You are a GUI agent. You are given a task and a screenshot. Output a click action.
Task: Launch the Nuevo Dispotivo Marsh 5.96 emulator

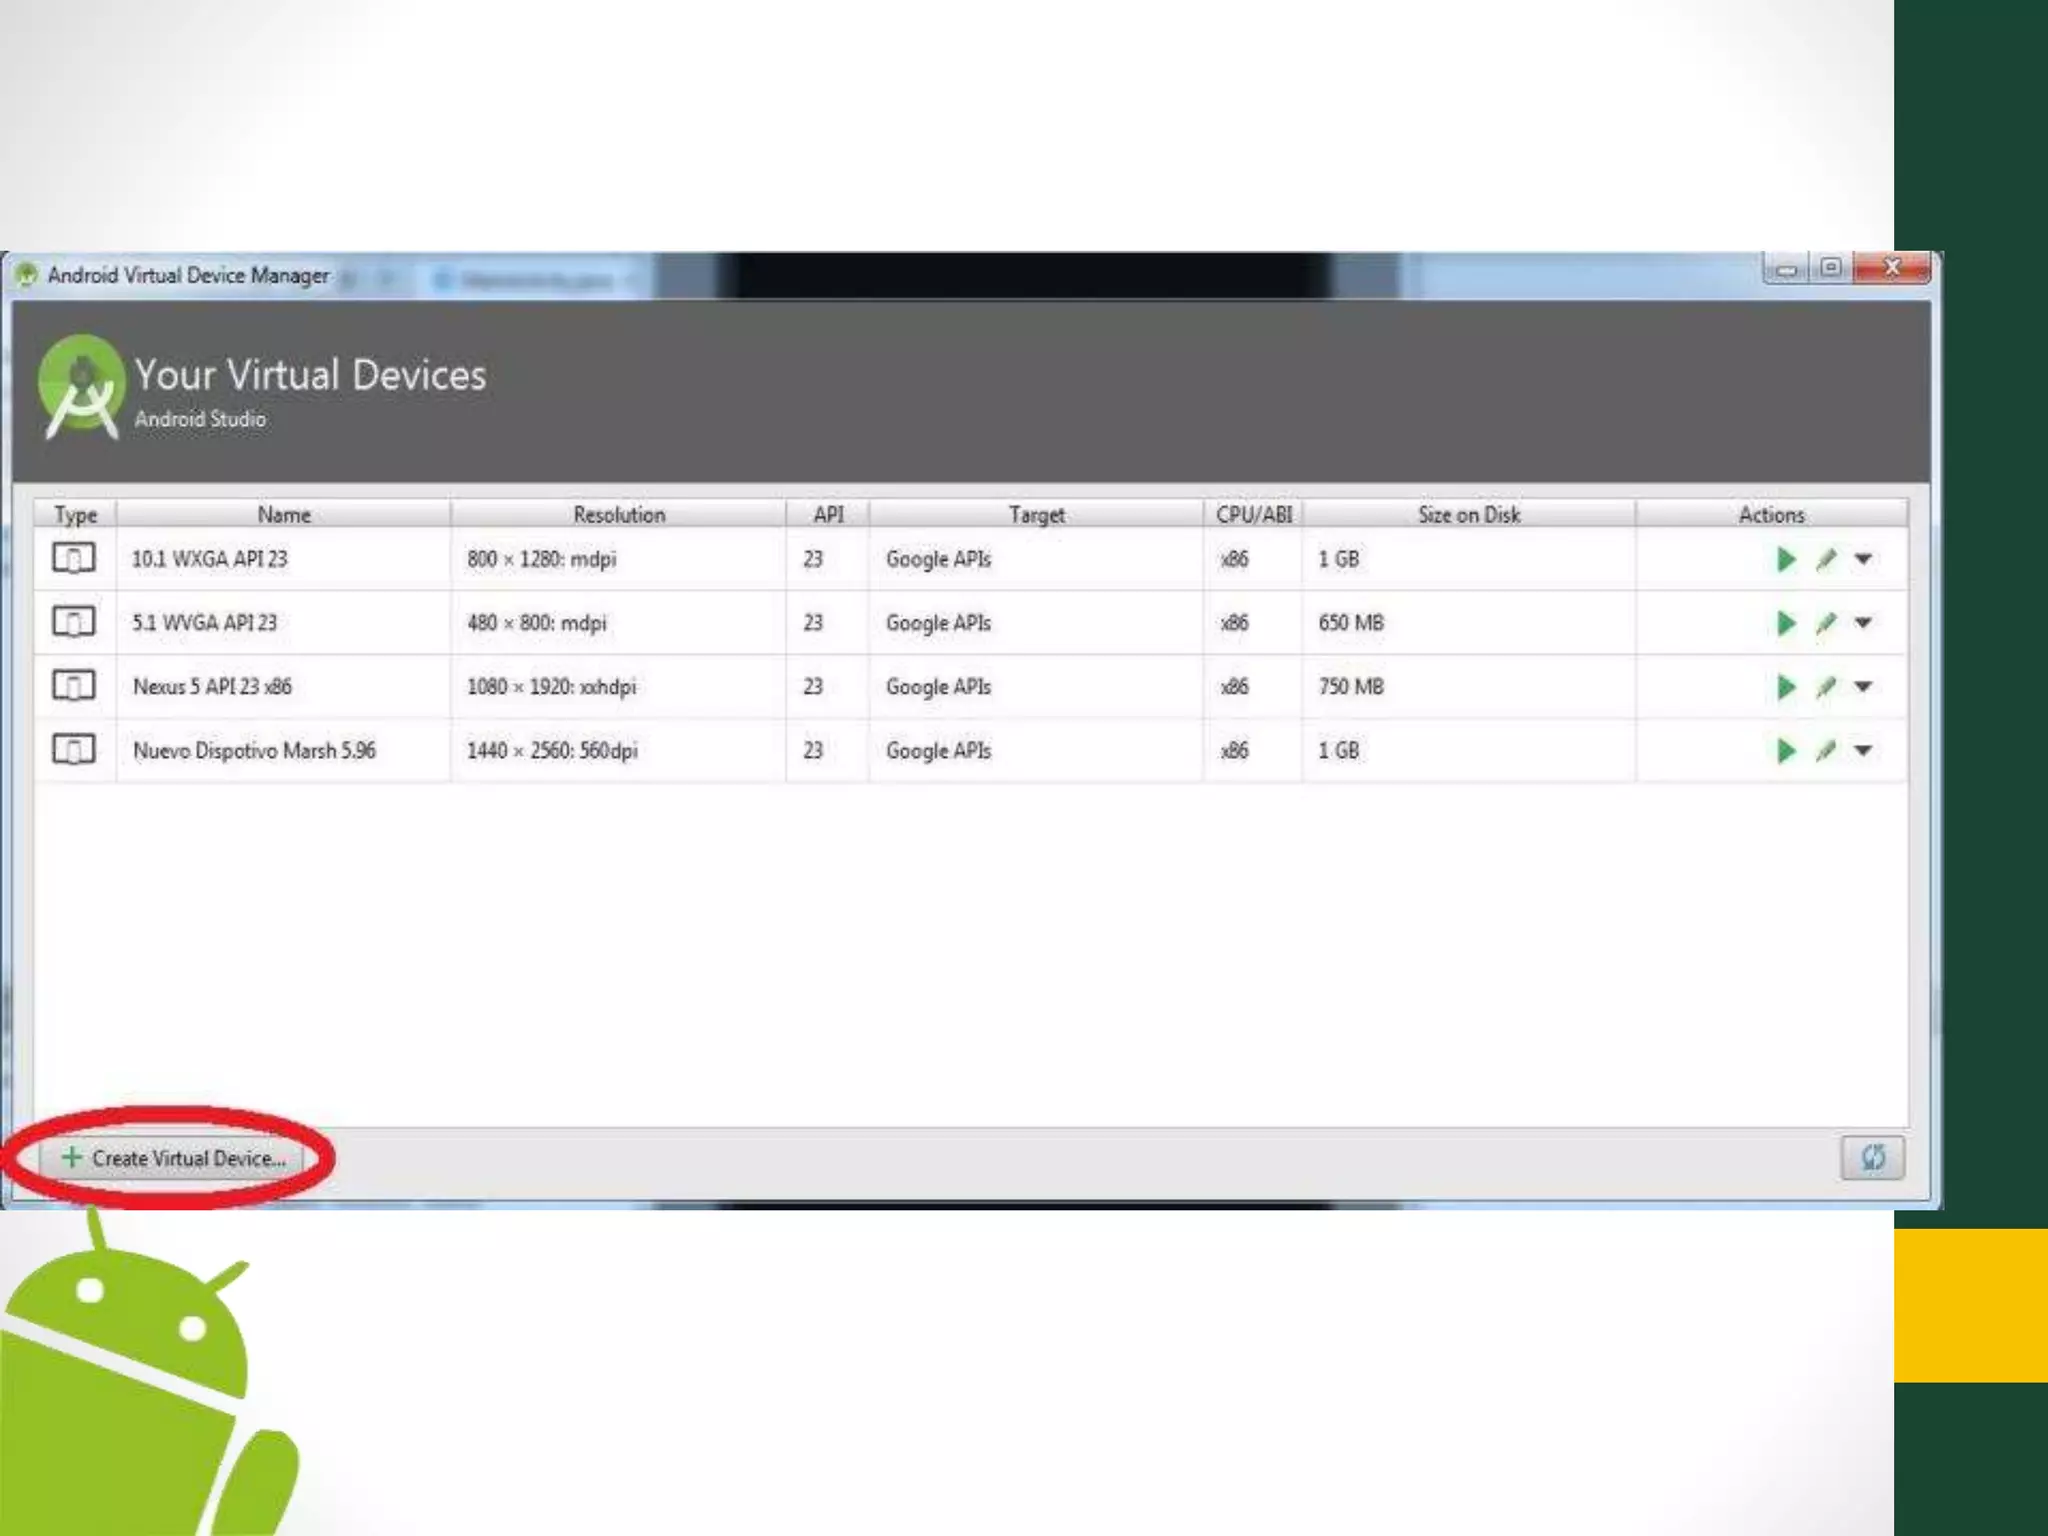tap(1785, 751)
